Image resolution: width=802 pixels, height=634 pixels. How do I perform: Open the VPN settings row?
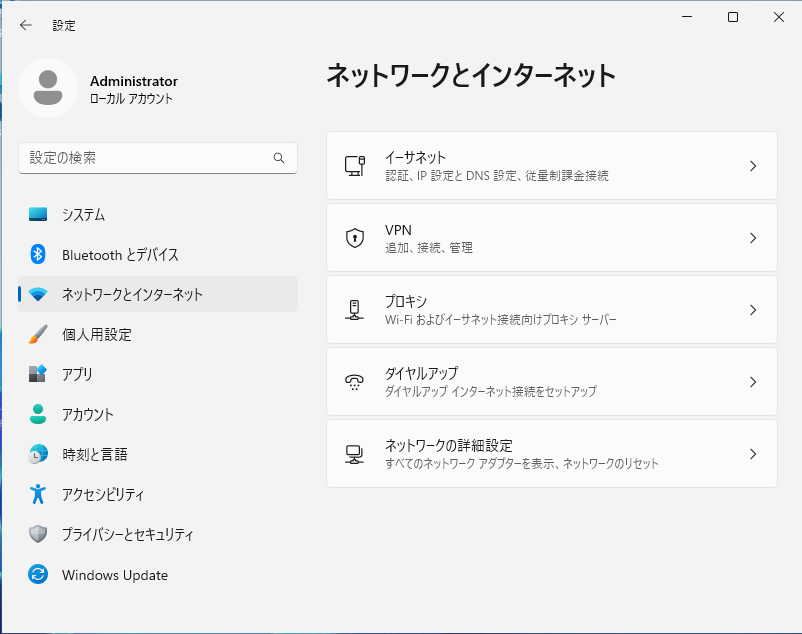[x=552, y=238]
